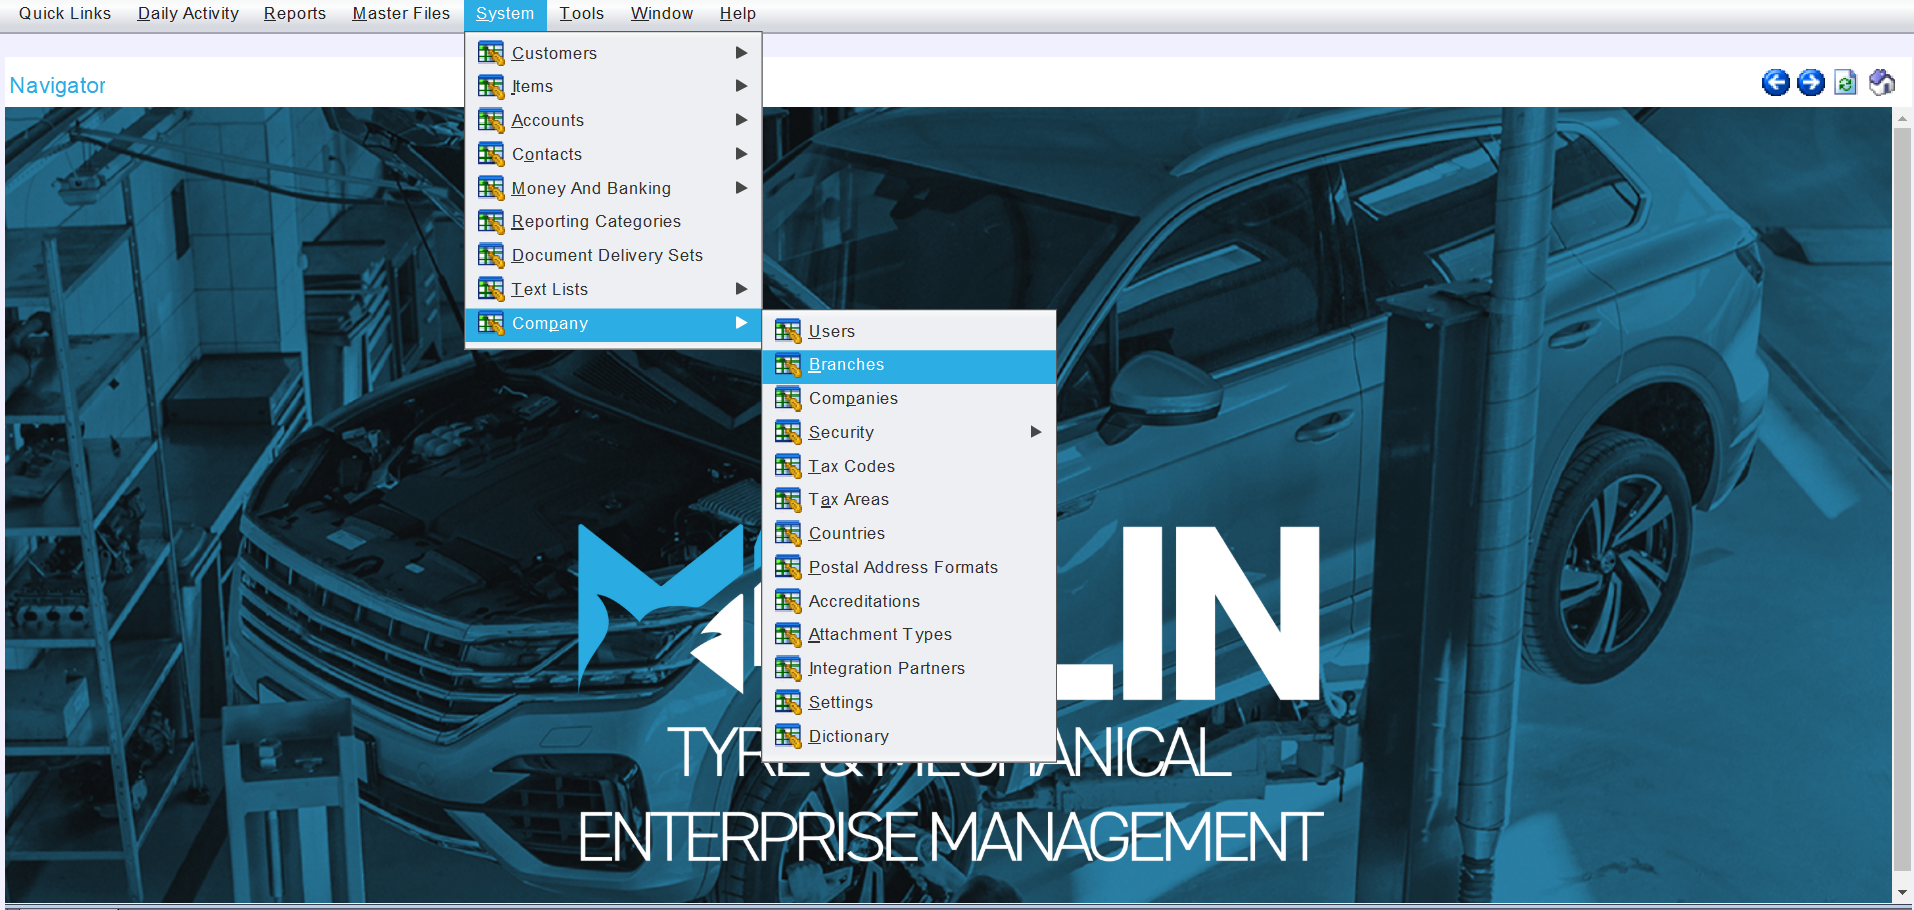Click the Text Lists icon

[x=491, y=289]
